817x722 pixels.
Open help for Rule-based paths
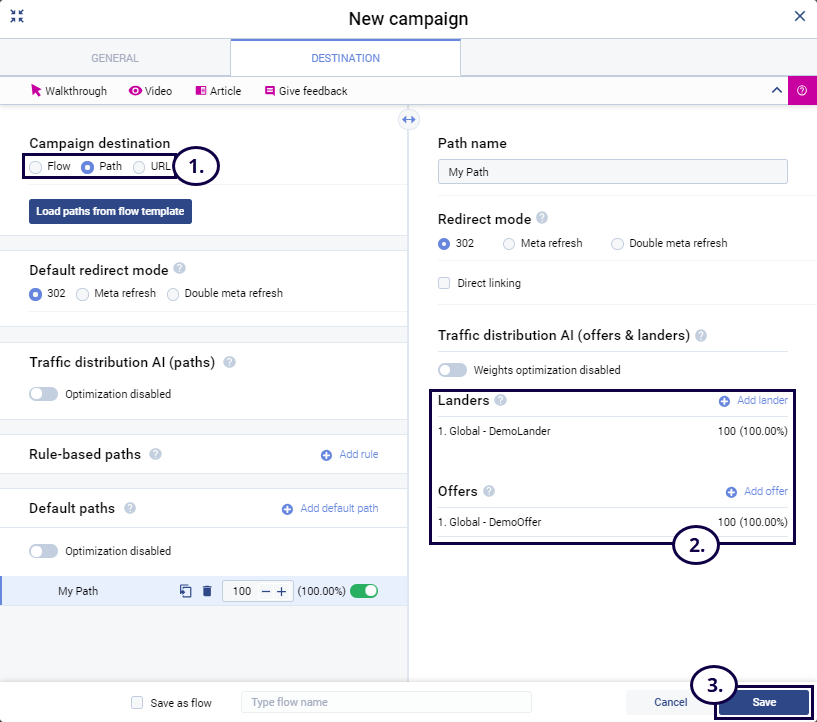(155, 454)
